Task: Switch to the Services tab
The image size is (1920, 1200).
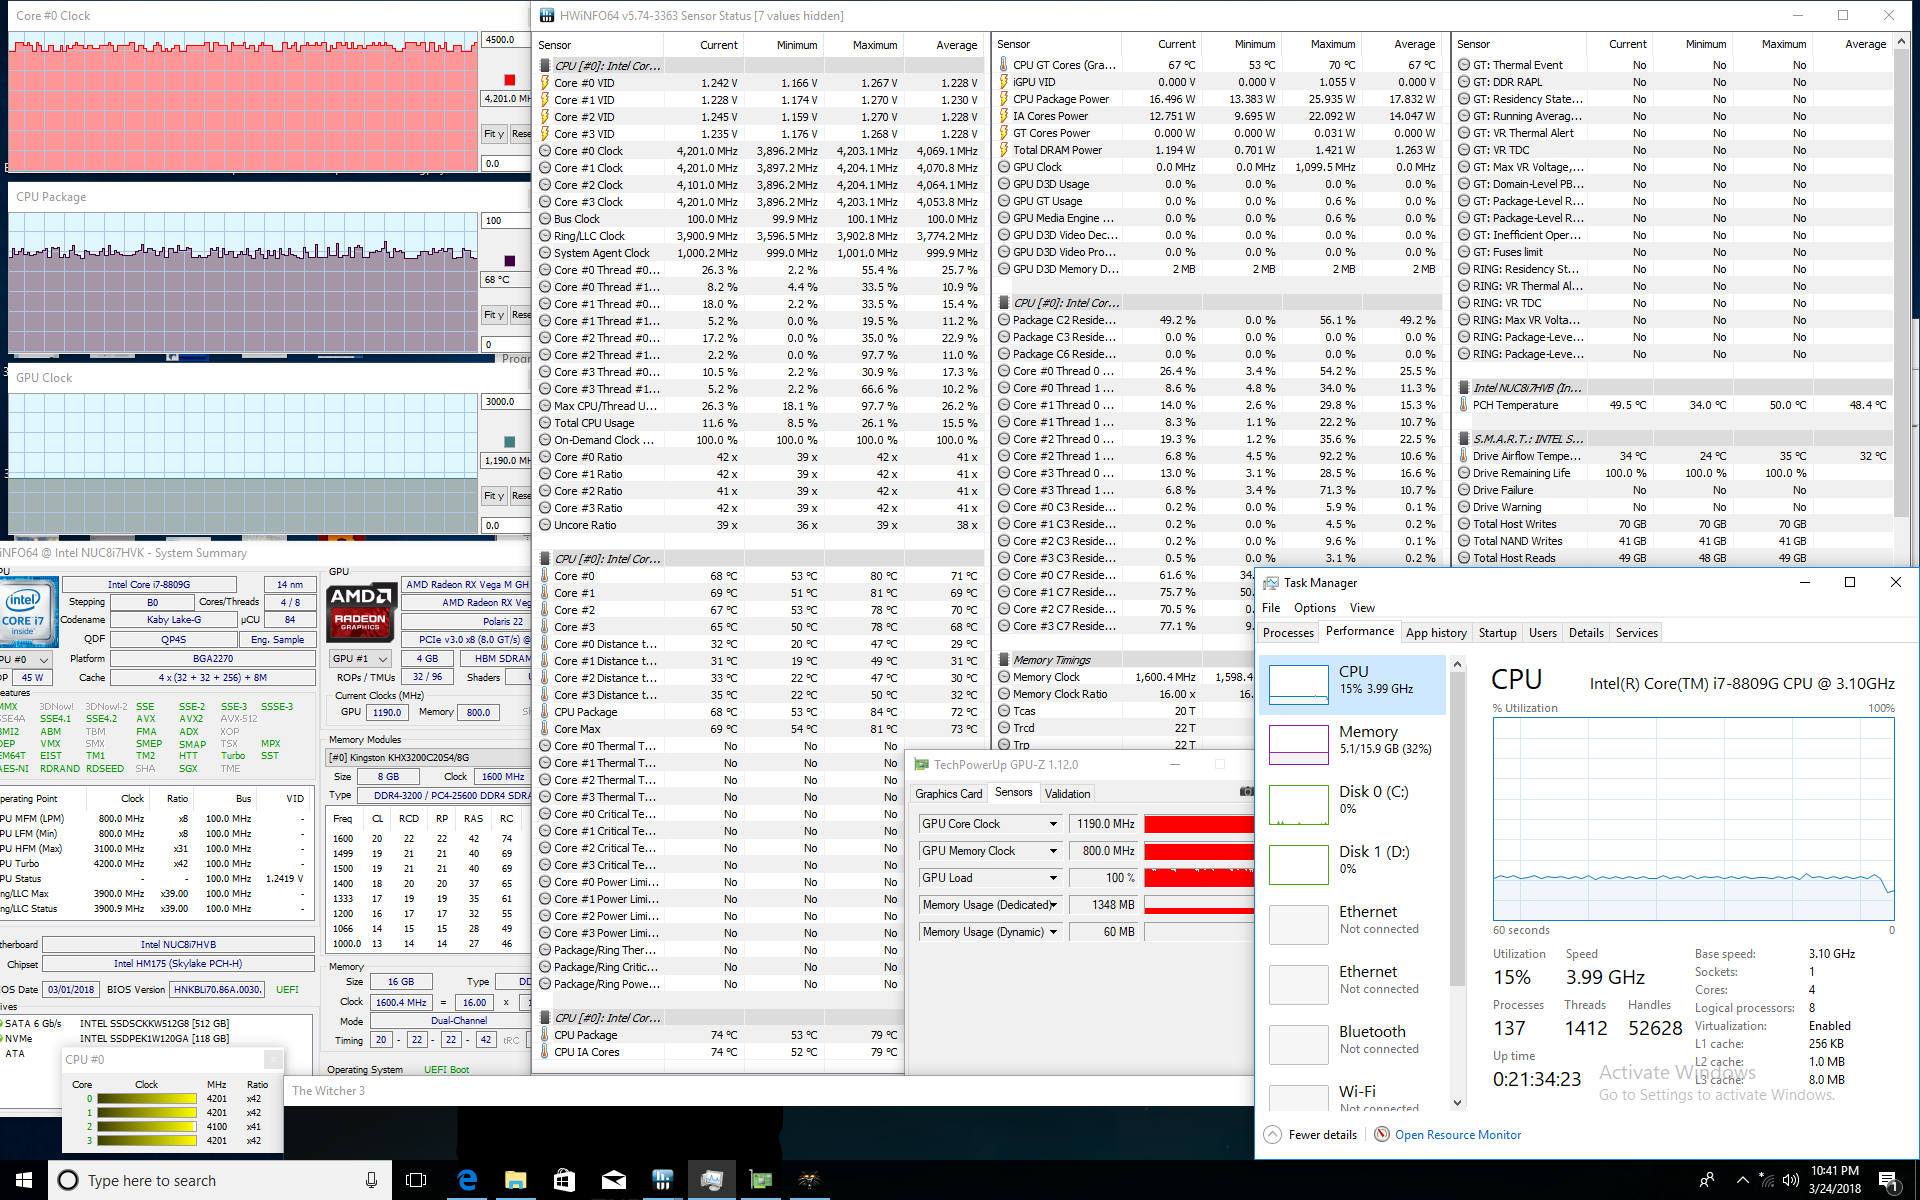Action: click(x=1637, y=632)
